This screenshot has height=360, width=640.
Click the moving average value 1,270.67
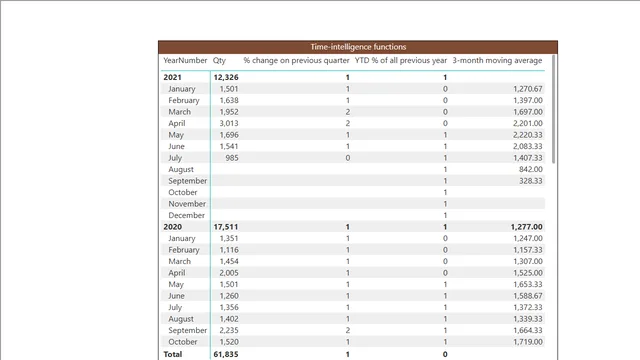(x=528, y=89)
